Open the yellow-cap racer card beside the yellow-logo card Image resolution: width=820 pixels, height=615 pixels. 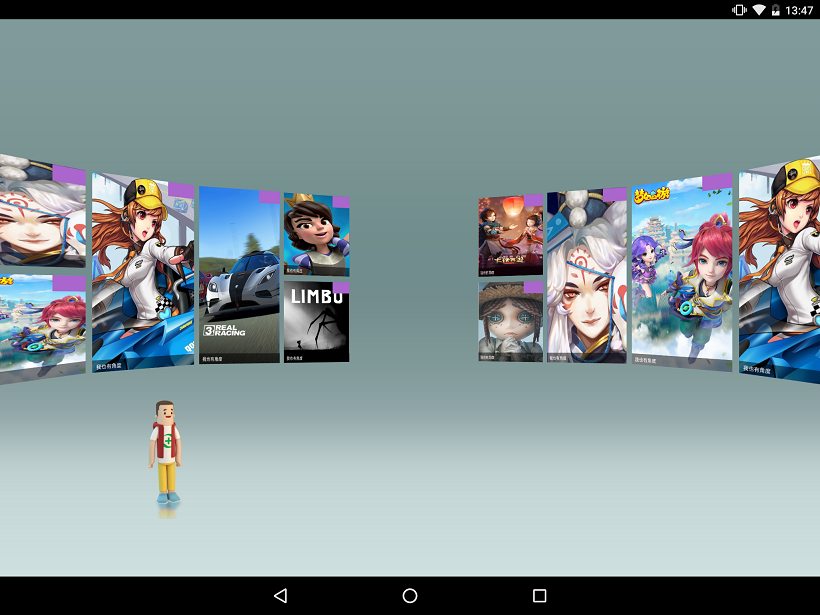tap(779, 269)
